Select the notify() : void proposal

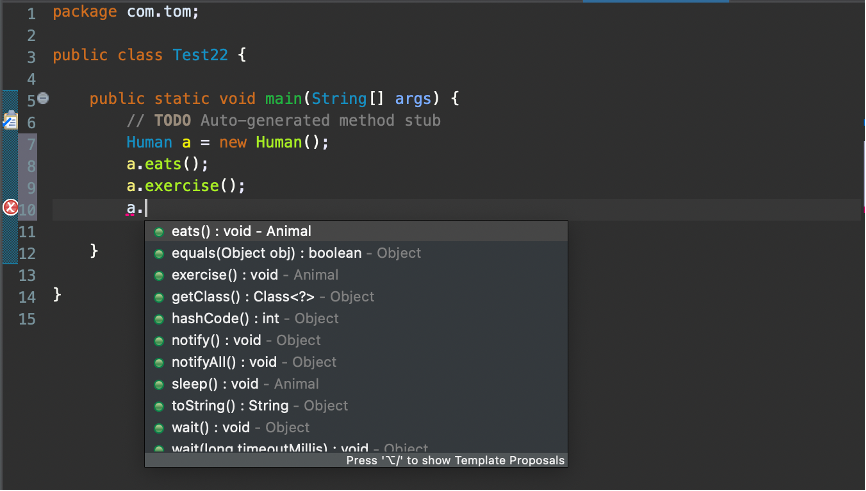(356, 340)
